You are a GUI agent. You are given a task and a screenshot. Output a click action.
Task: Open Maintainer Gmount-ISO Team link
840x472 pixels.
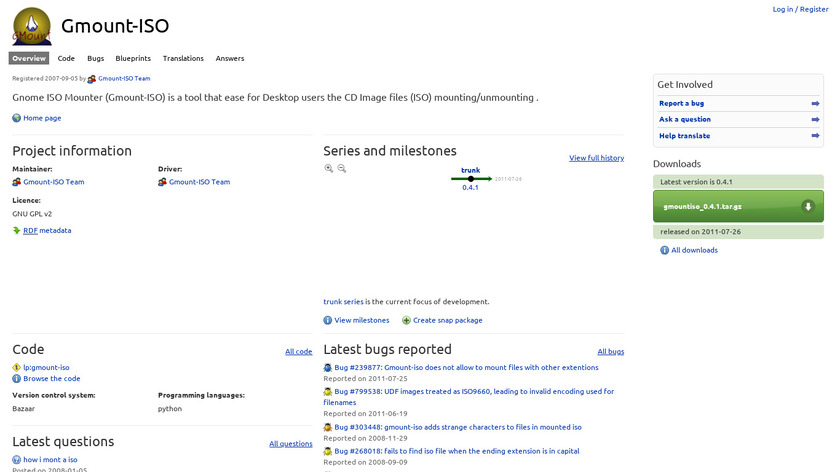[54, 182]
